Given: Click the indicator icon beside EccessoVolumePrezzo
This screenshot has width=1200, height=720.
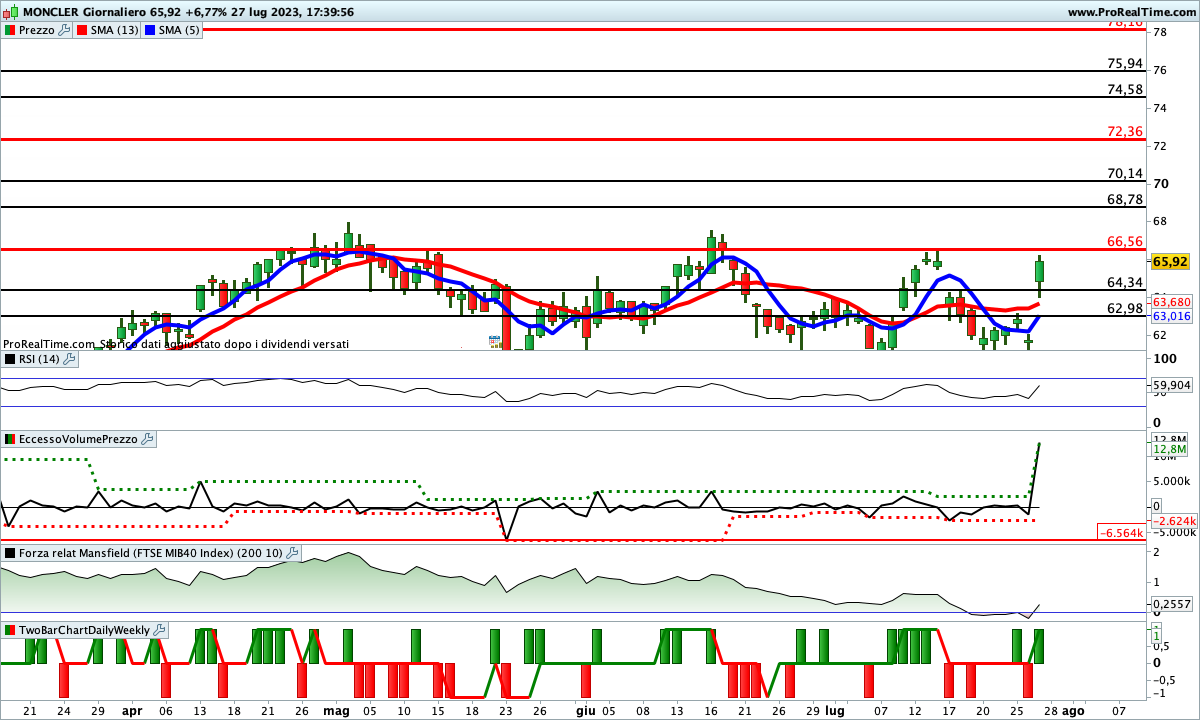Looking at the screenshot, I should click(x=10, y=439).
